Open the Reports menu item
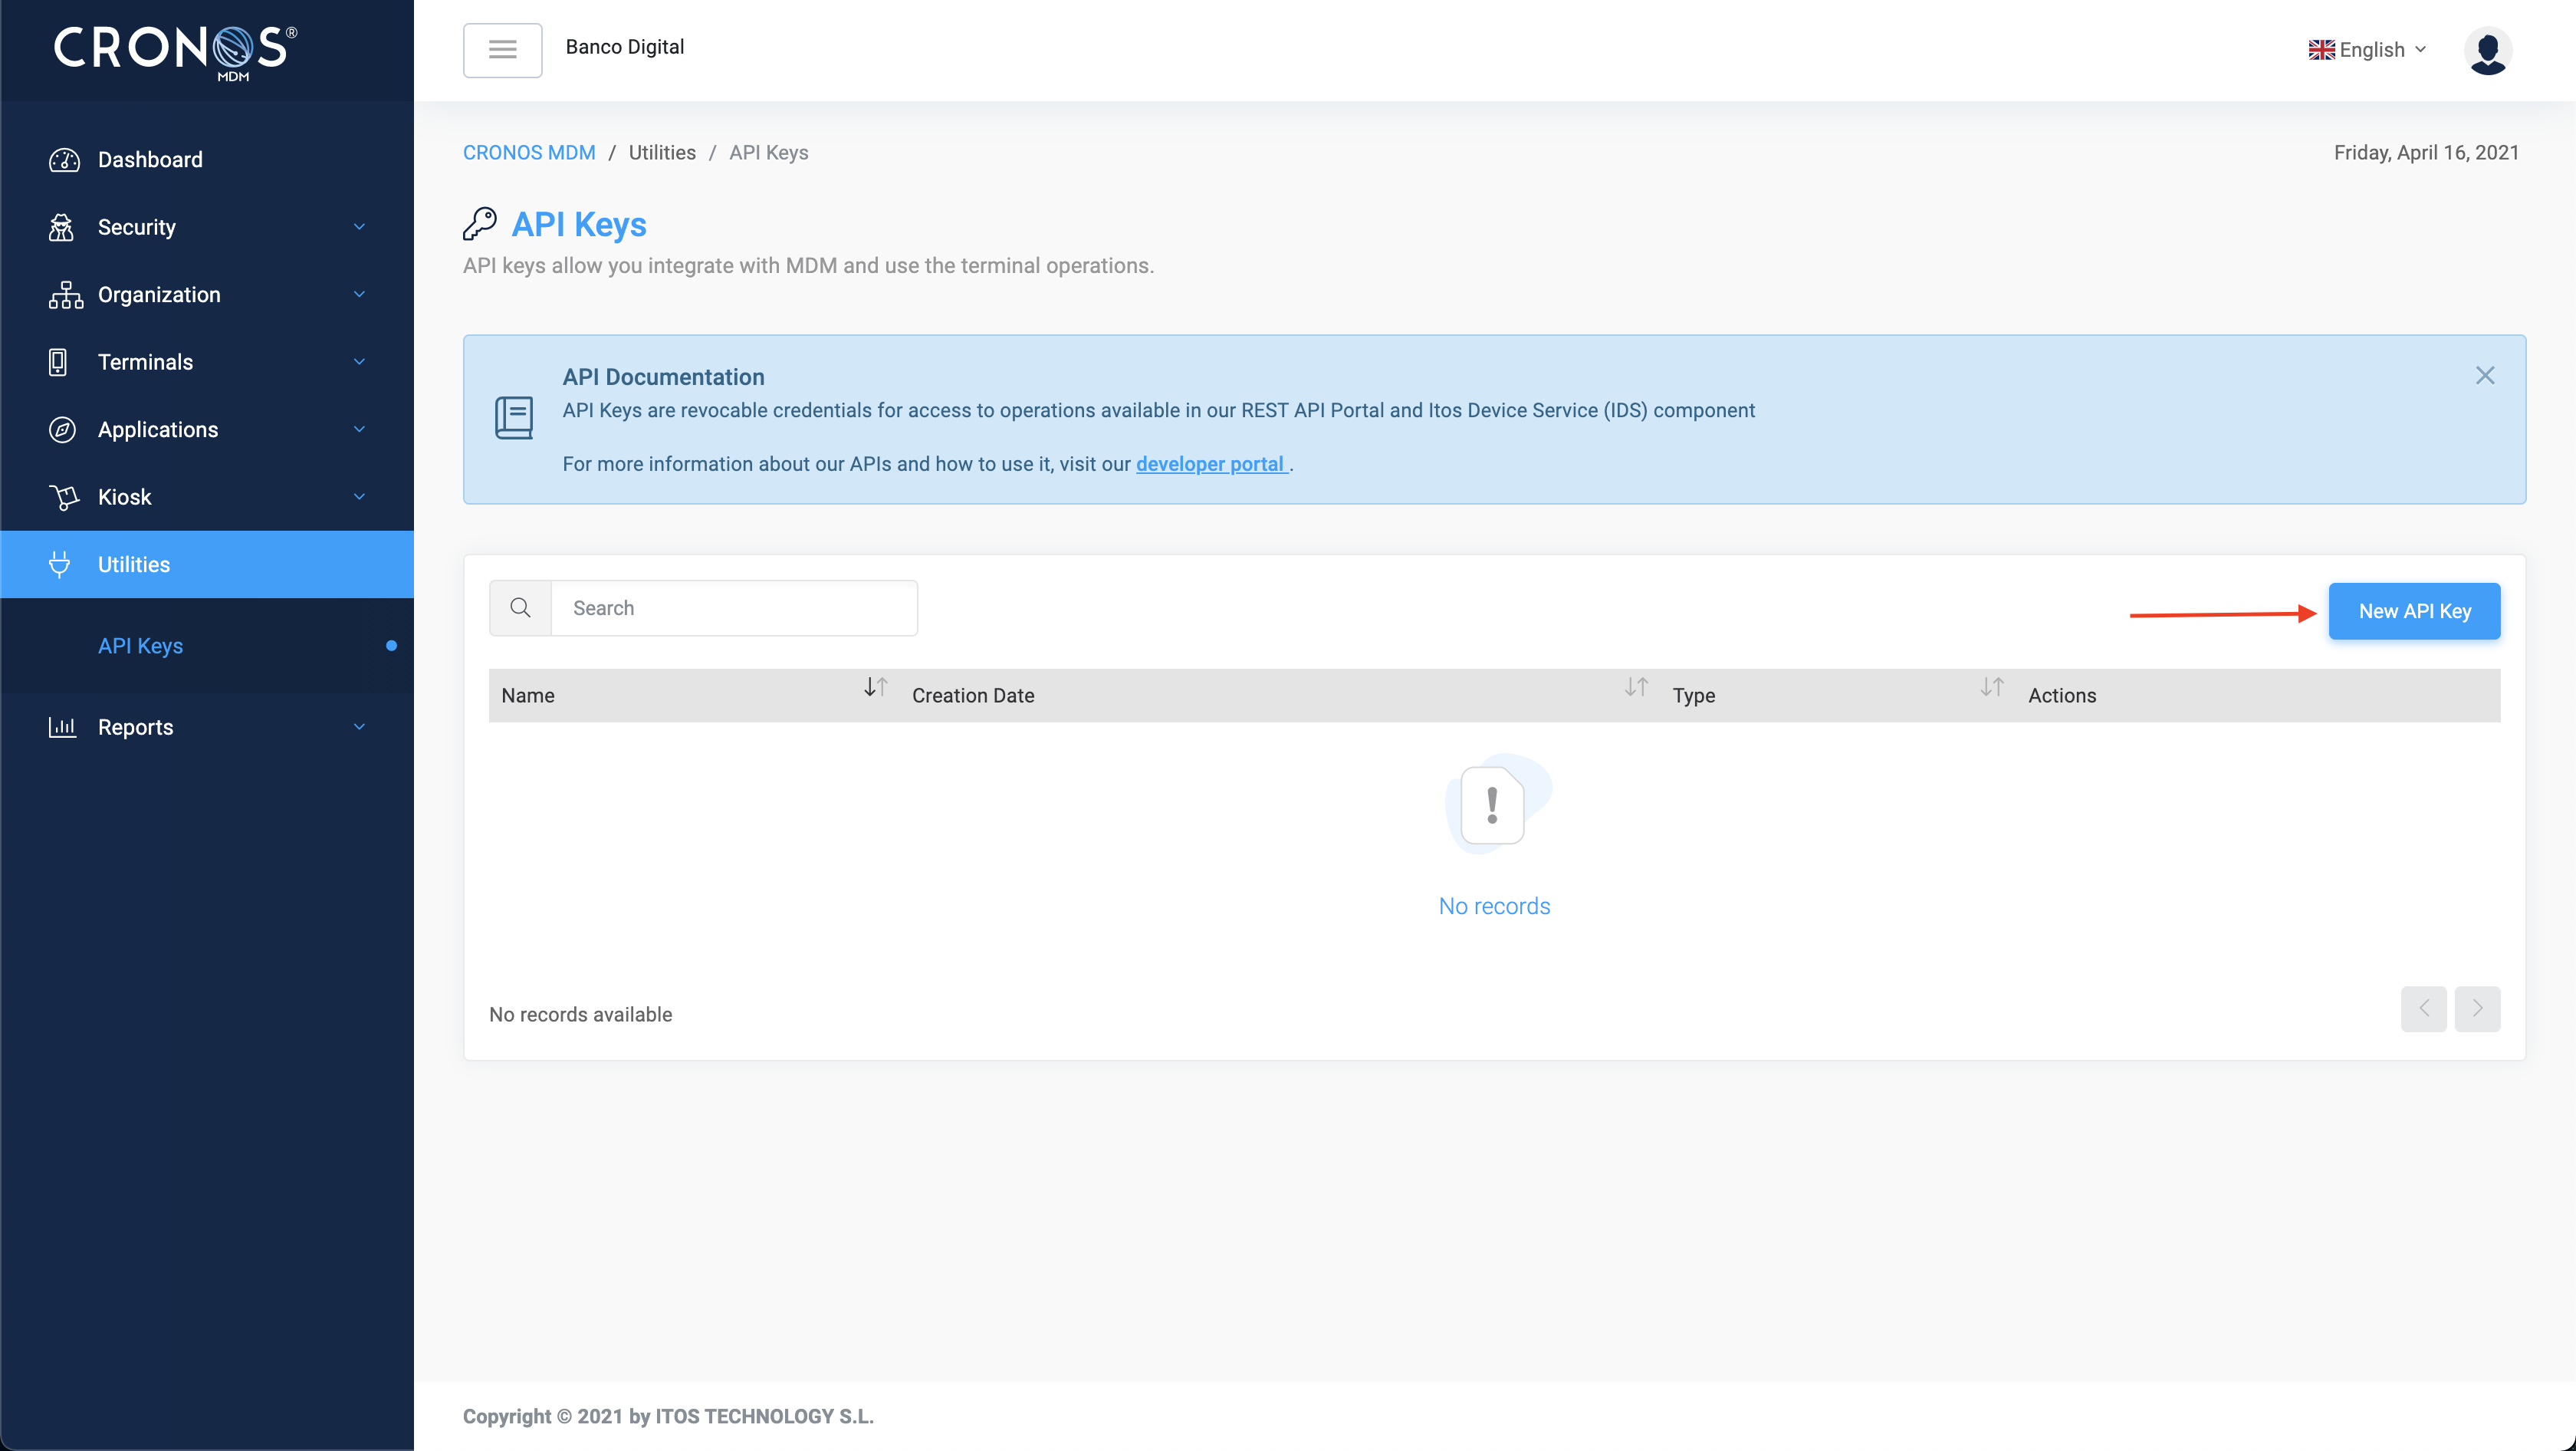The image size is (2576, 1451). (207, 727)
